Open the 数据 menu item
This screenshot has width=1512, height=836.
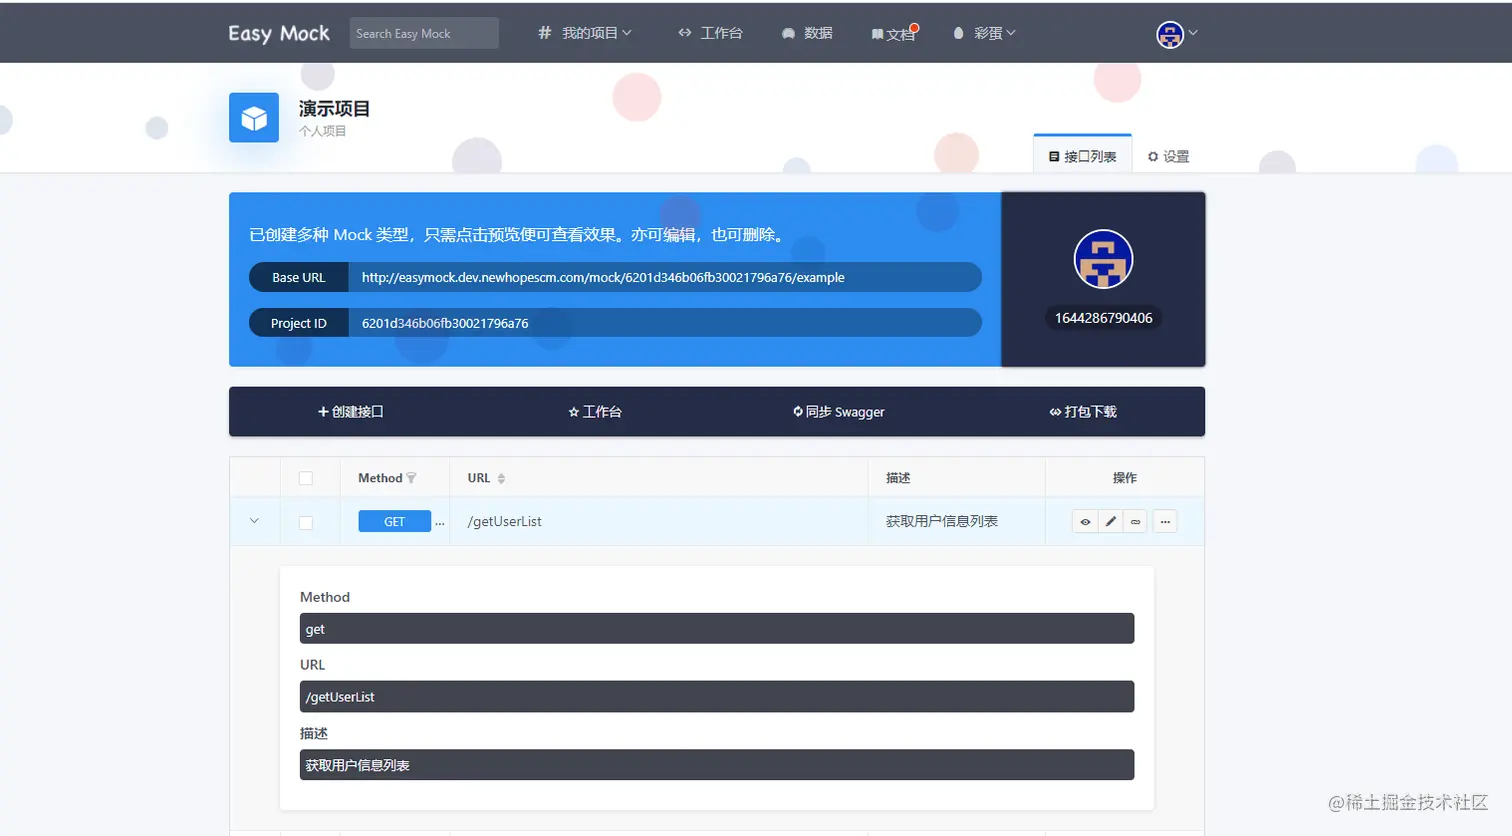[807, 33]
